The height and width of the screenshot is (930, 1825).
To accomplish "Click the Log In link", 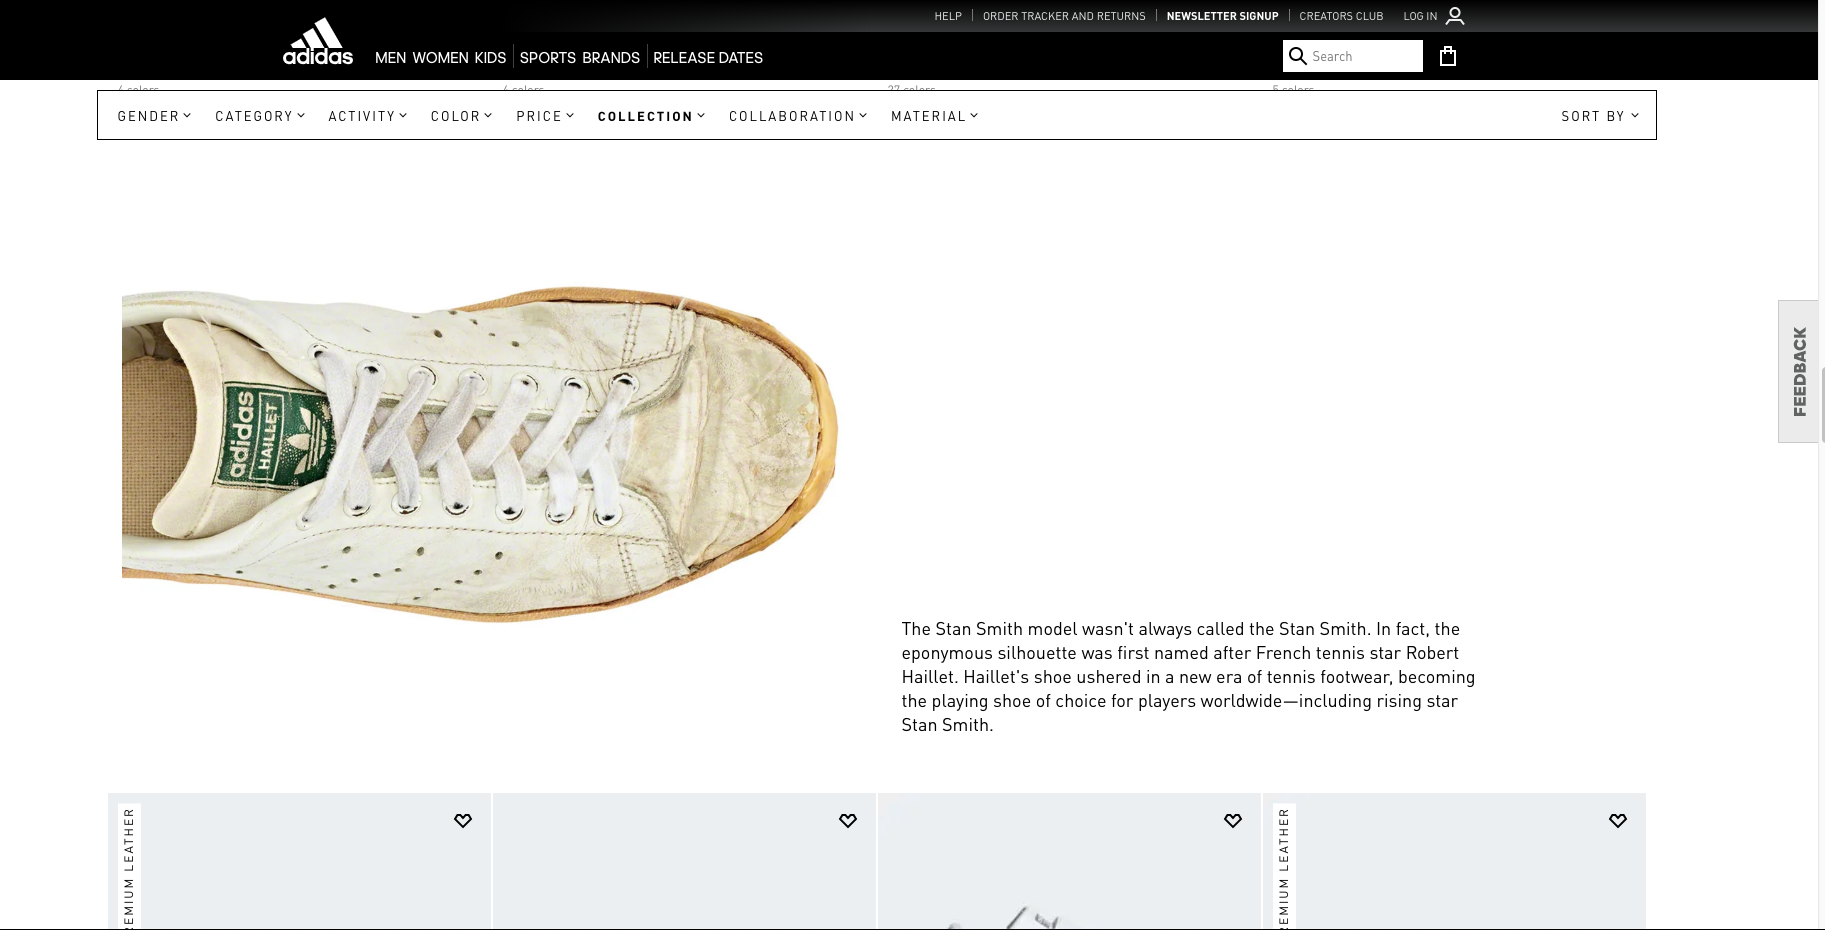I will 1420,16.
